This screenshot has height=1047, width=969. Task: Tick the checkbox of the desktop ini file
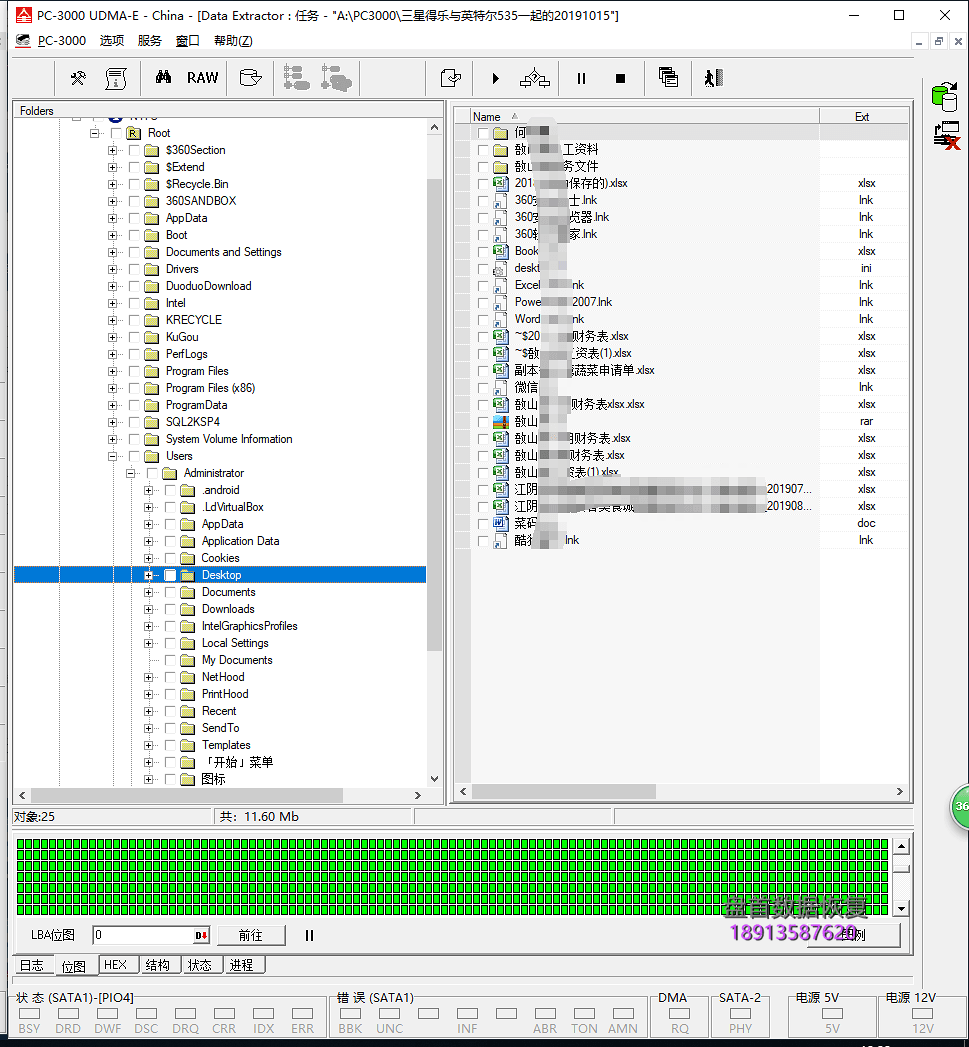483,269
